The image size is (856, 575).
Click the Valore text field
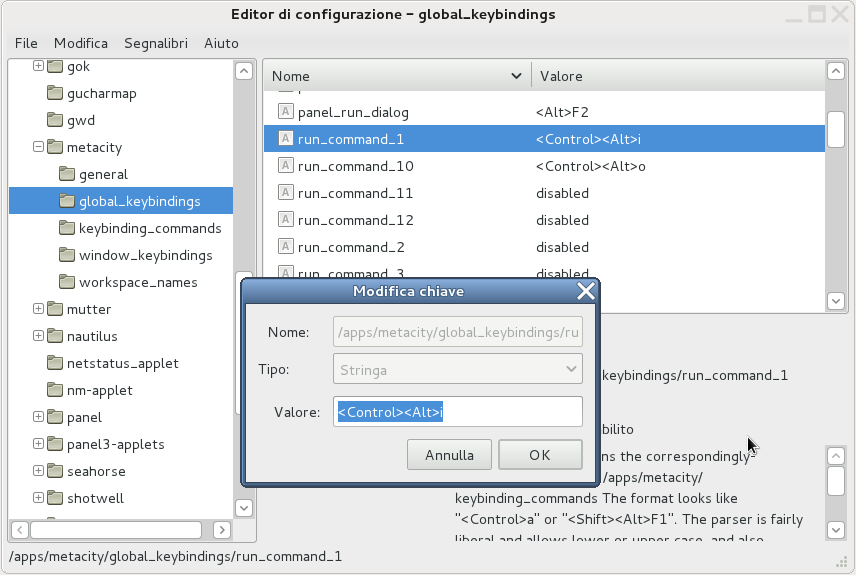tap(457, 412)
